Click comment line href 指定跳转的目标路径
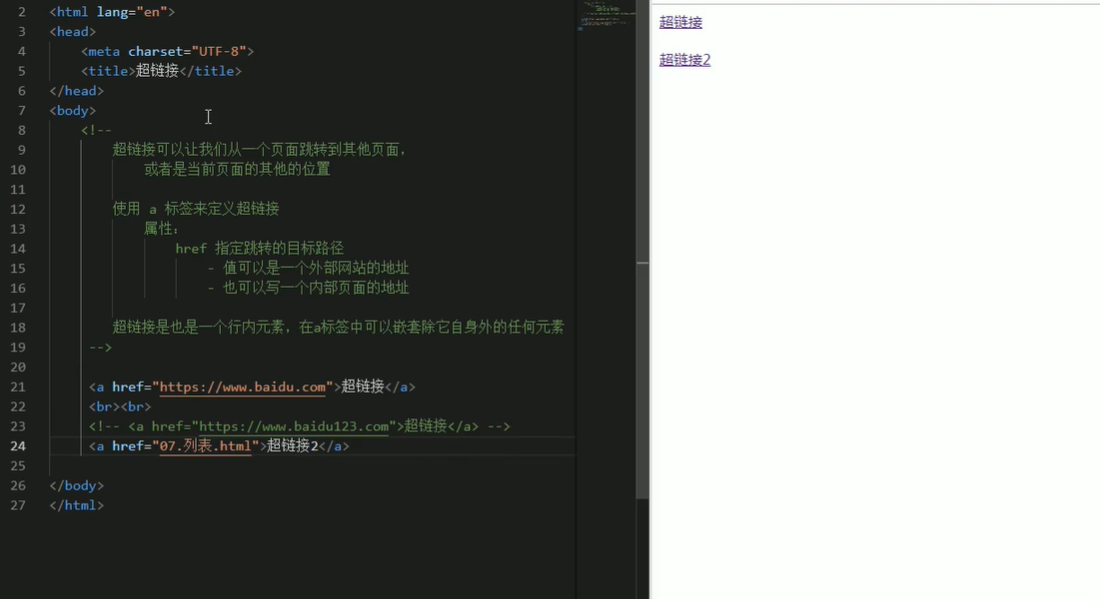This screenshot has height=599, width=1100. tap(260, 248)
